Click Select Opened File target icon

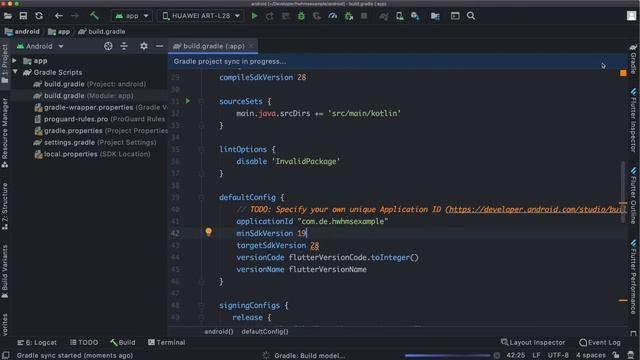point(108,46)
